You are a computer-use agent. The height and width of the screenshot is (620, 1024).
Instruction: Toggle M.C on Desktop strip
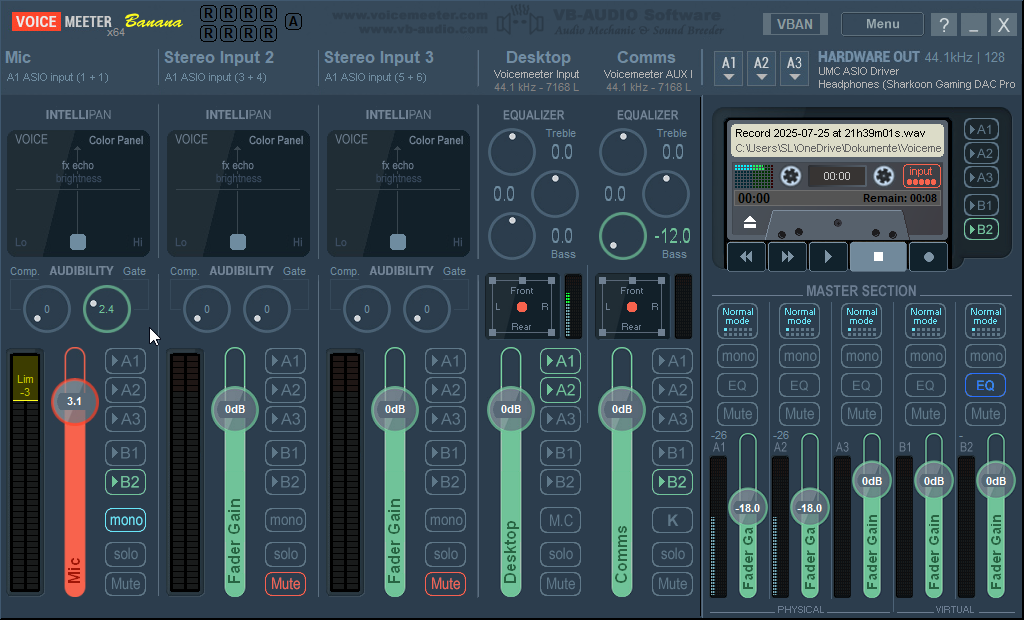point(560,520)
